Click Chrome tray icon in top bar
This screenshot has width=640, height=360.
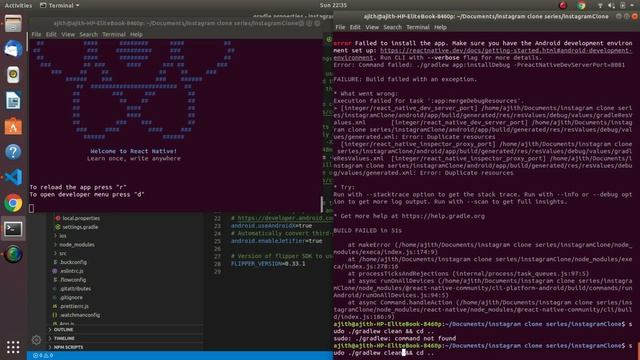(581, 5)
